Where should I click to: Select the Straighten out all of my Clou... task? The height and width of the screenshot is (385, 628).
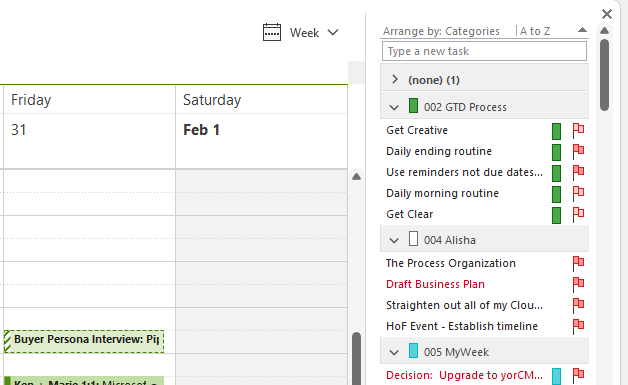pos(464,305)
